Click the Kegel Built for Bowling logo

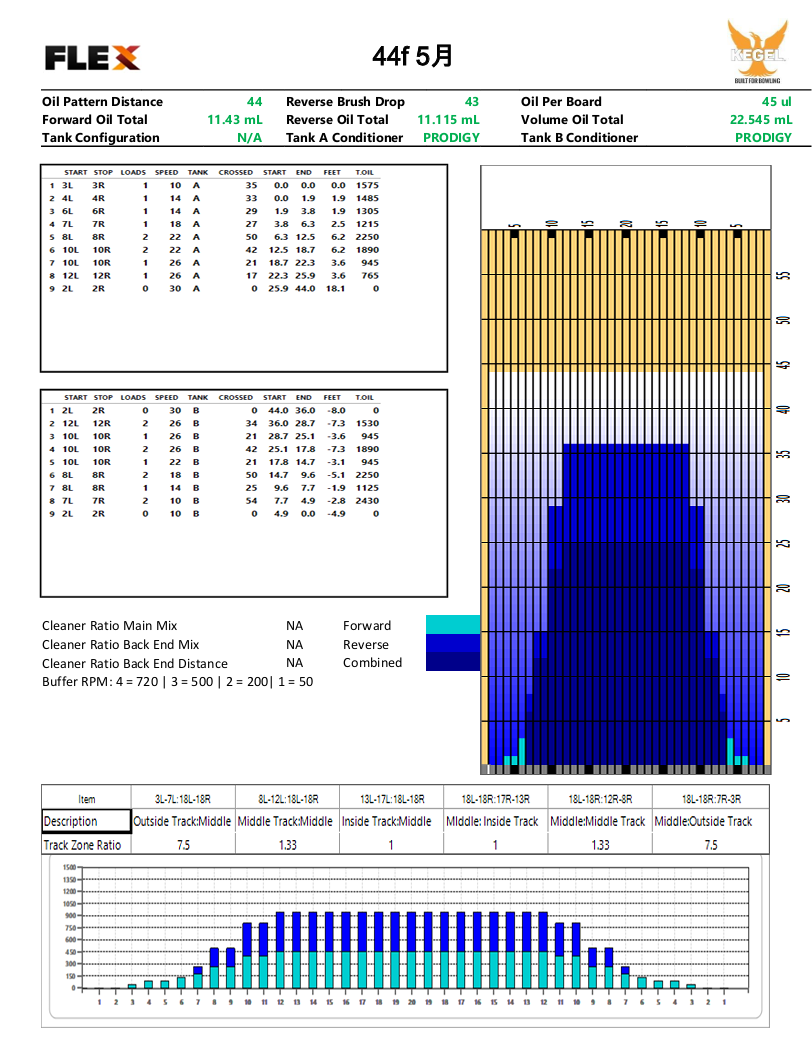coord(758,55)
